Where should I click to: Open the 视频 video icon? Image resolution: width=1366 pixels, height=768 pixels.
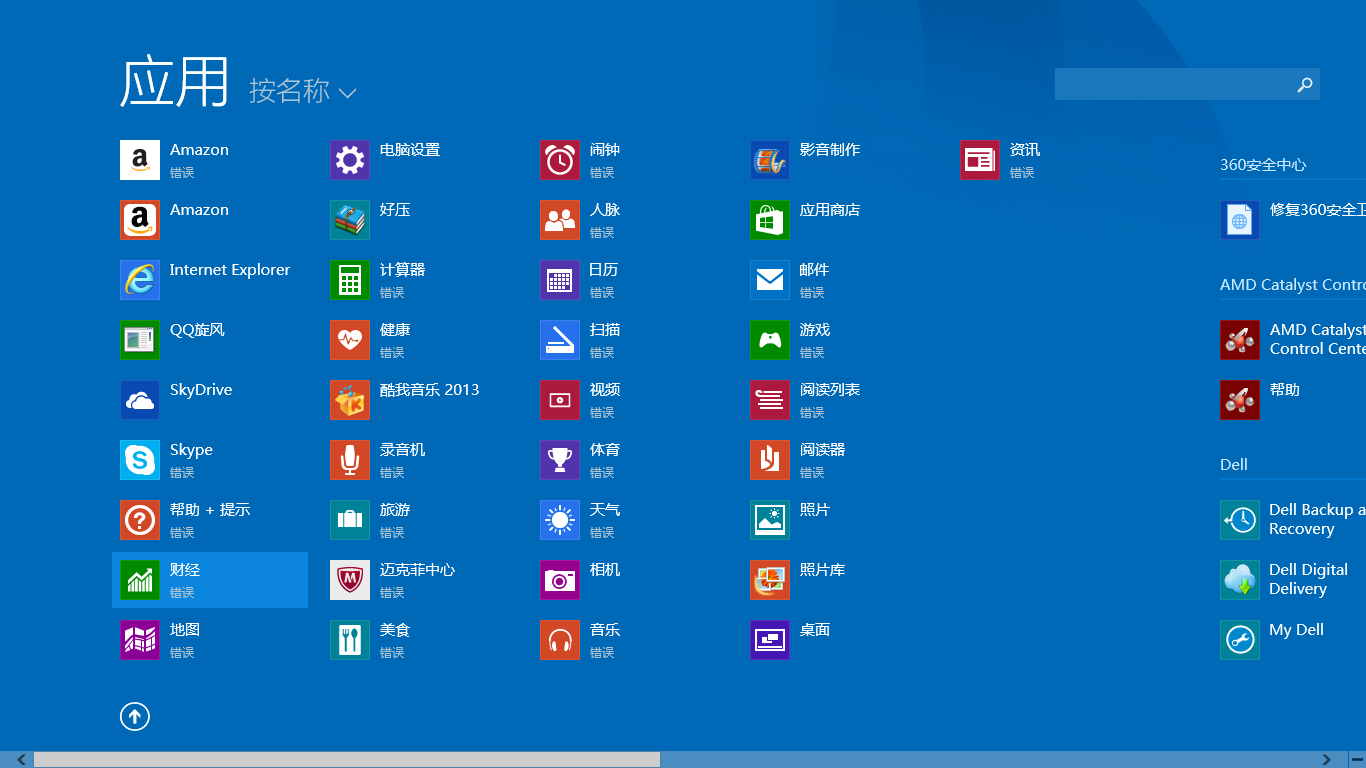pyautogui.click(x=560, y=400)
